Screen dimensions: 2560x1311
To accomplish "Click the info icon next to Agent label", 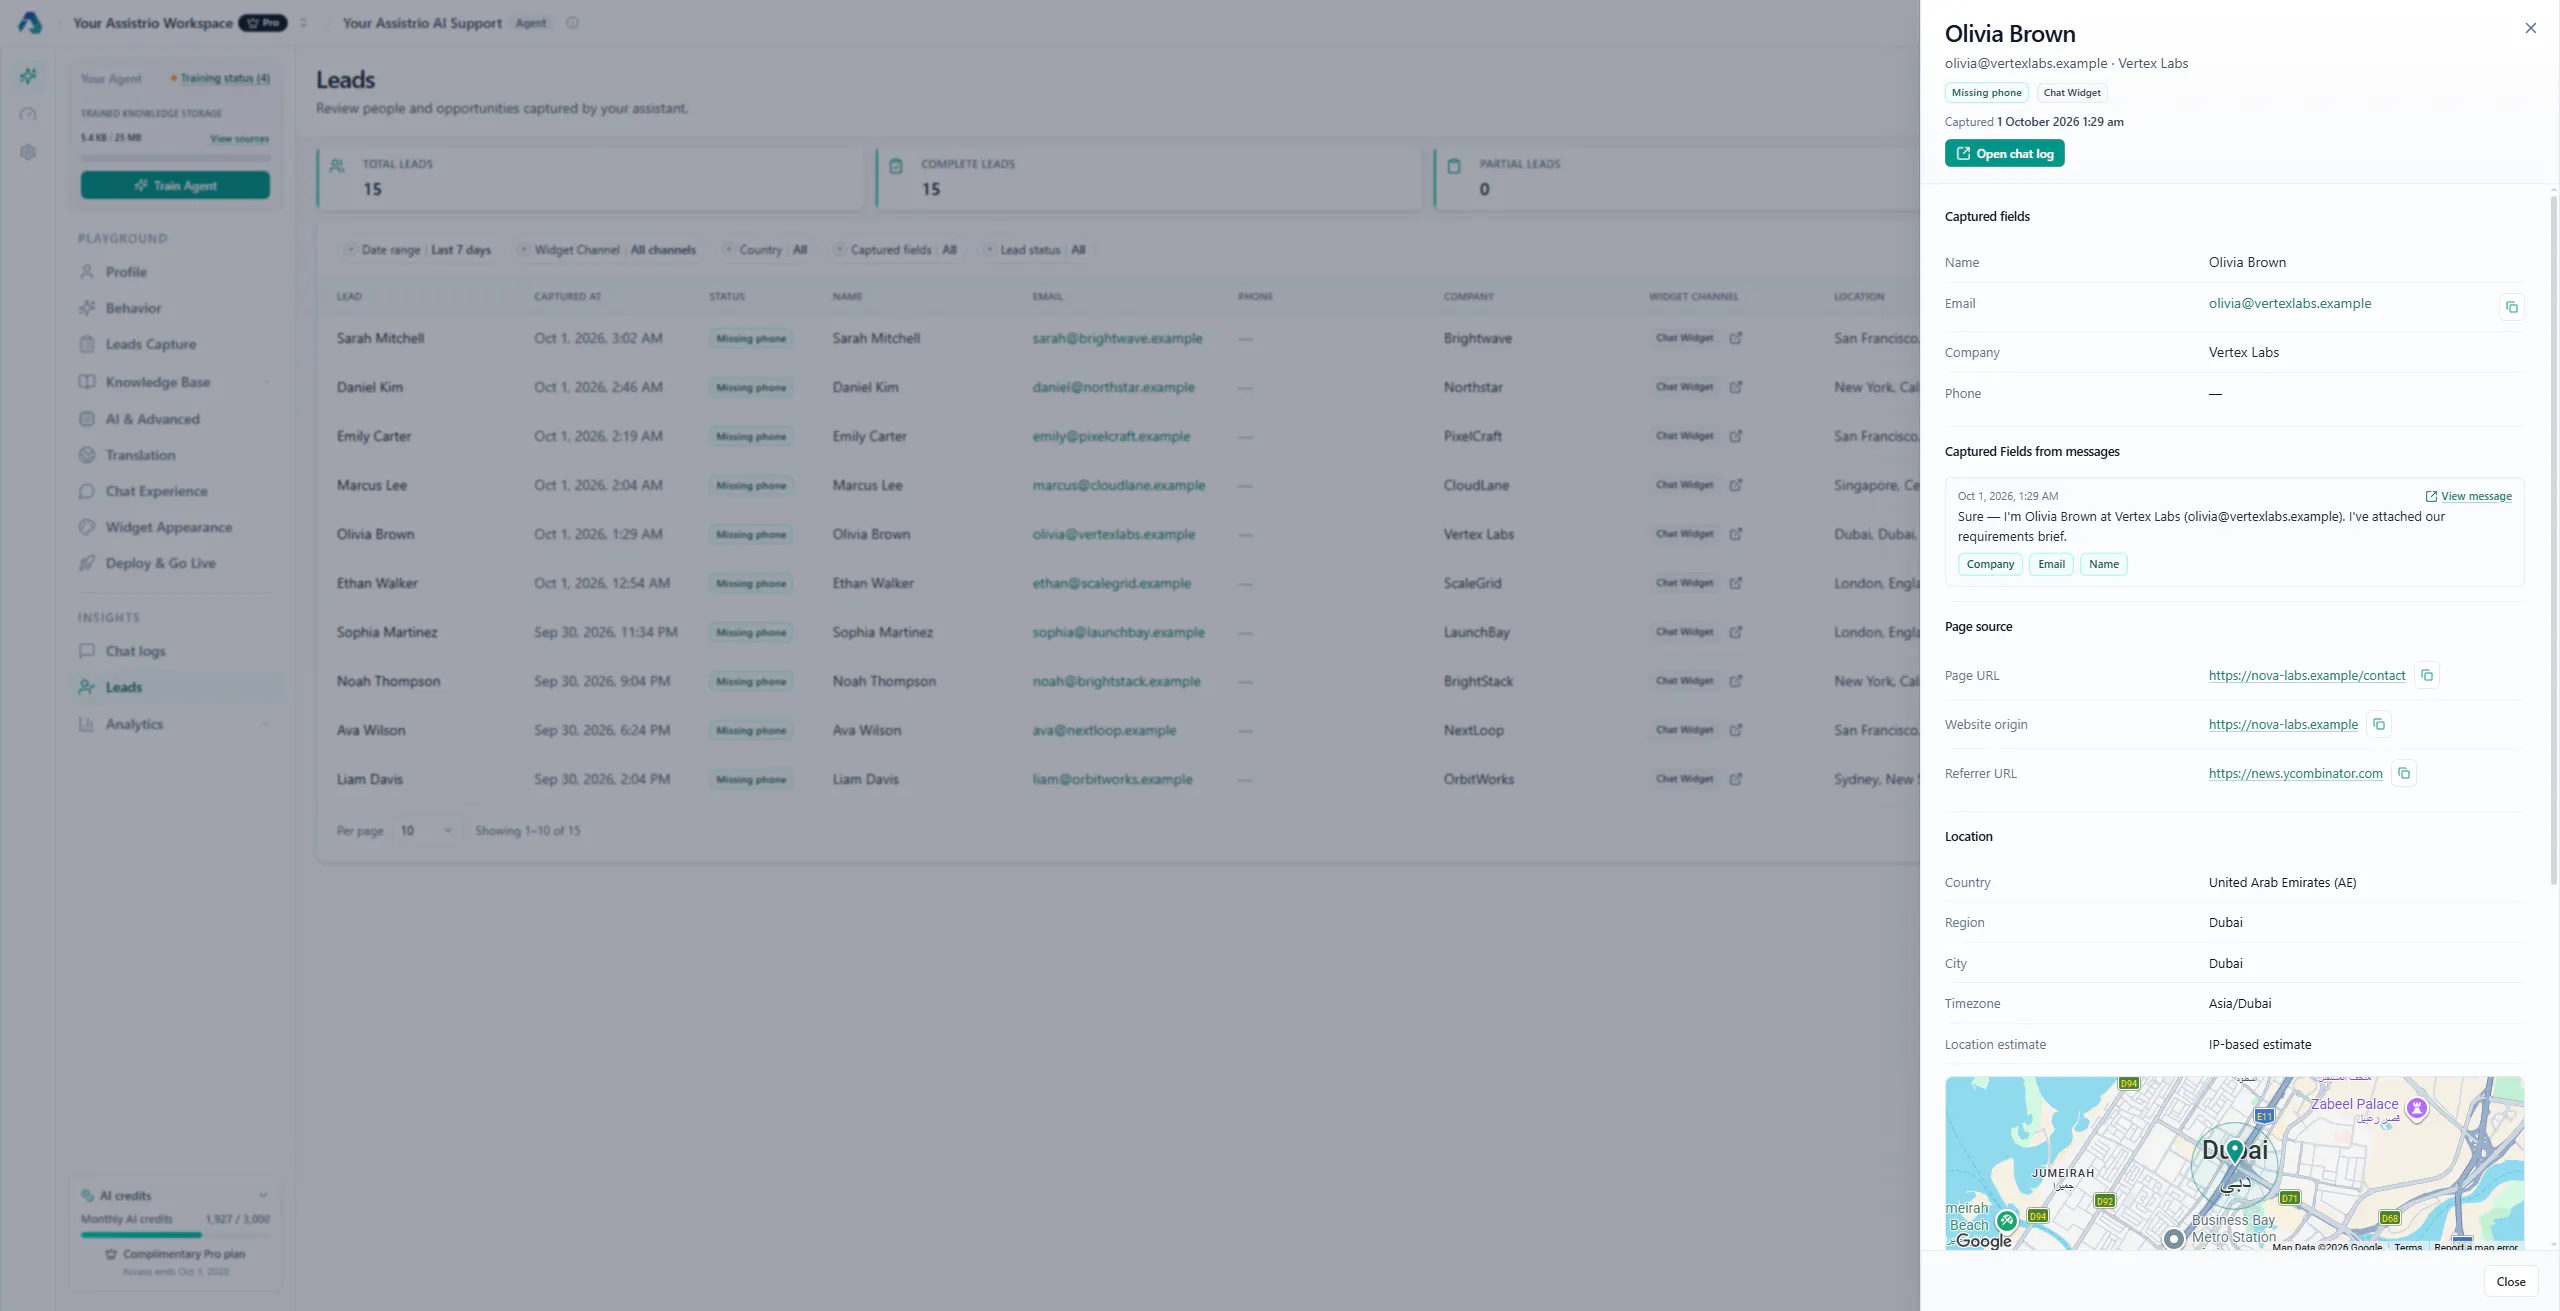I will 572,23.
